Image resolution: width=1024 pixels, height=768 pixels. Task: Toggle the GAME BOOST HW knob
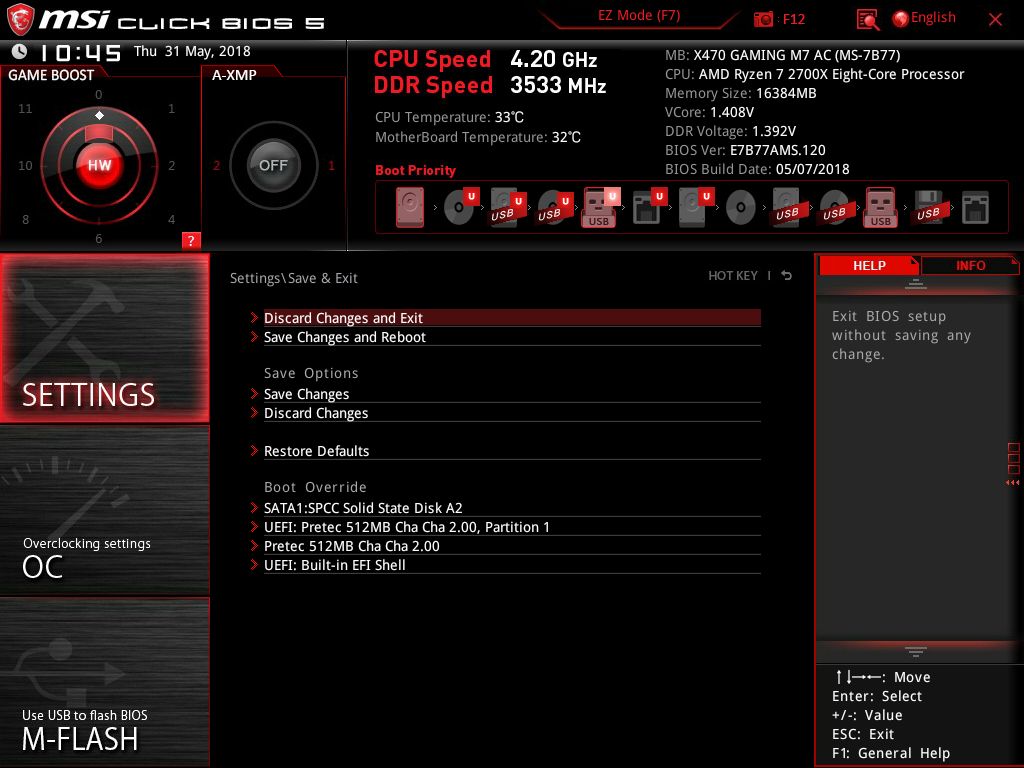point(99,165)
